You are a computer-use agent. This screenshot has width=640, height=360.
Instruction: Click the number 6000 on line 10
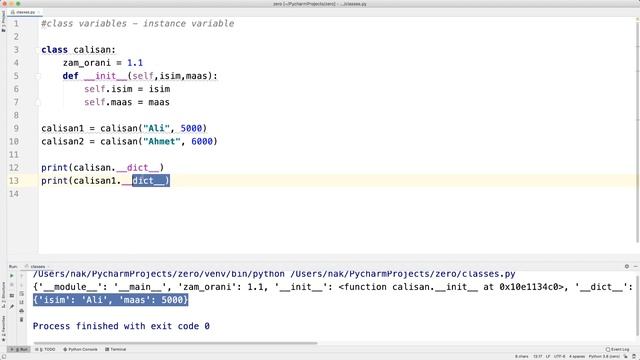[202, 141]
